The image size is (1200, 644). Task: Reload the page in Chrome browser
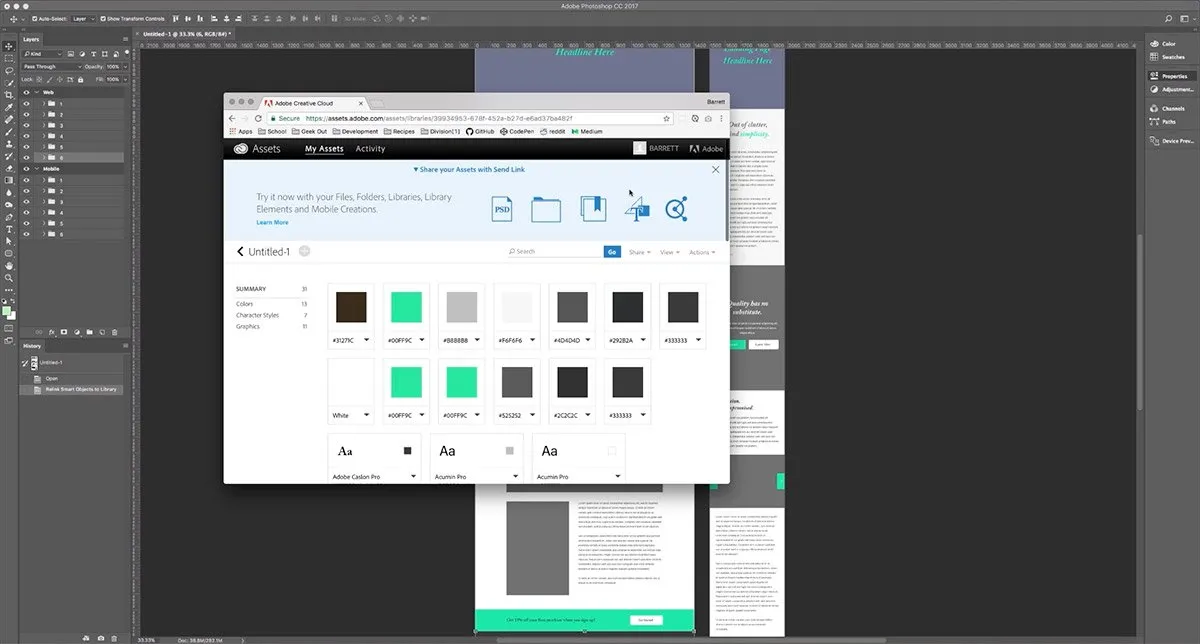[258, 118]
